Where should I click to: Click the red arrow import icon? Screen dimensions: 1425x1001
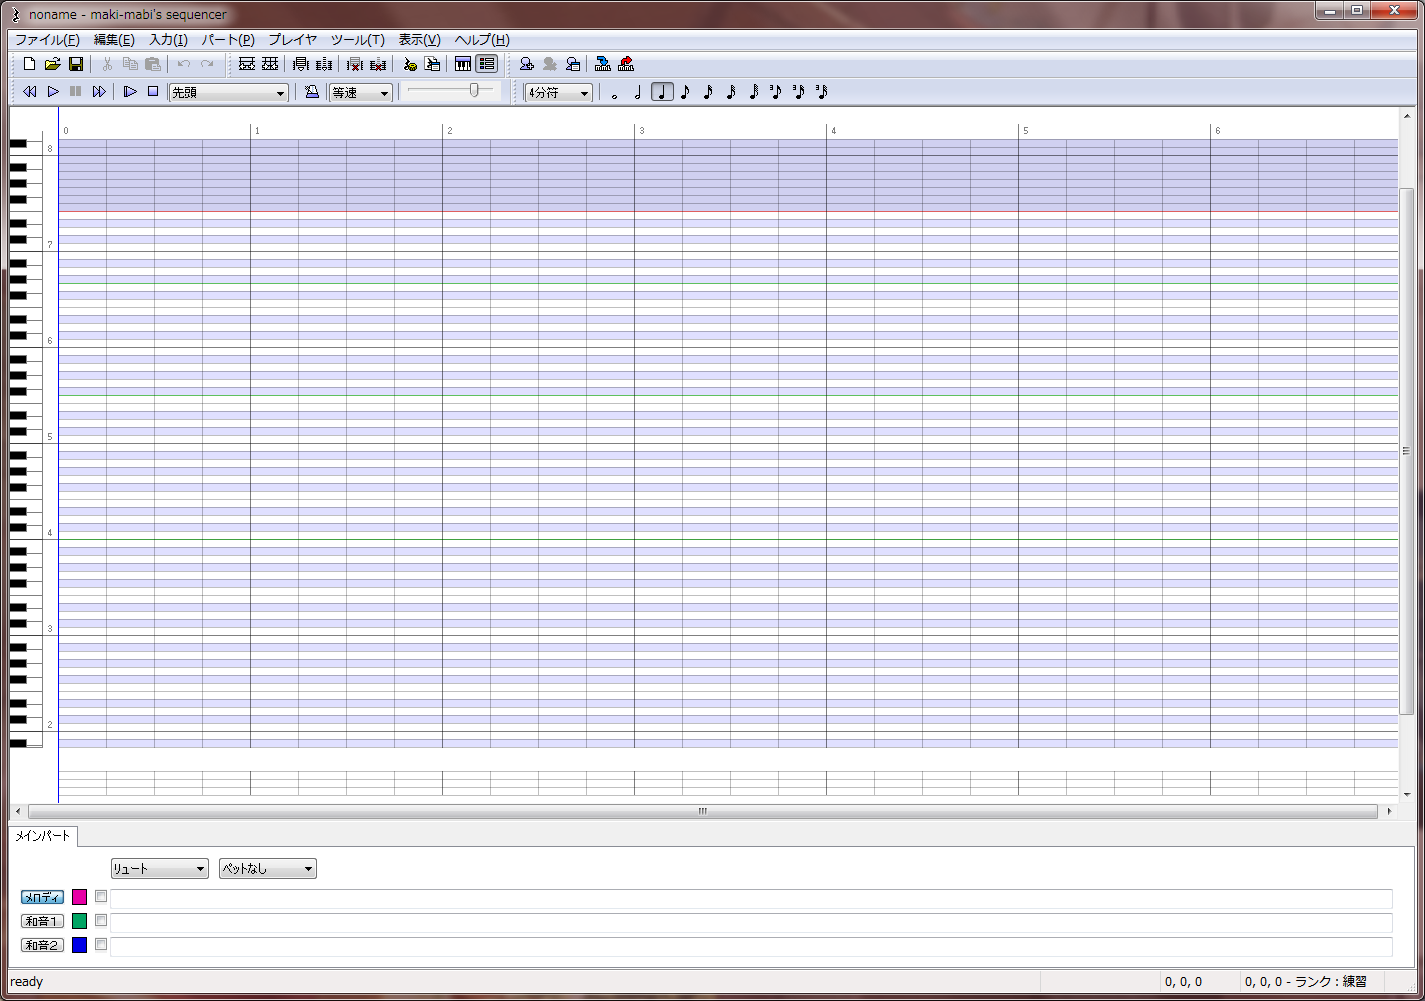click(626, 64)
